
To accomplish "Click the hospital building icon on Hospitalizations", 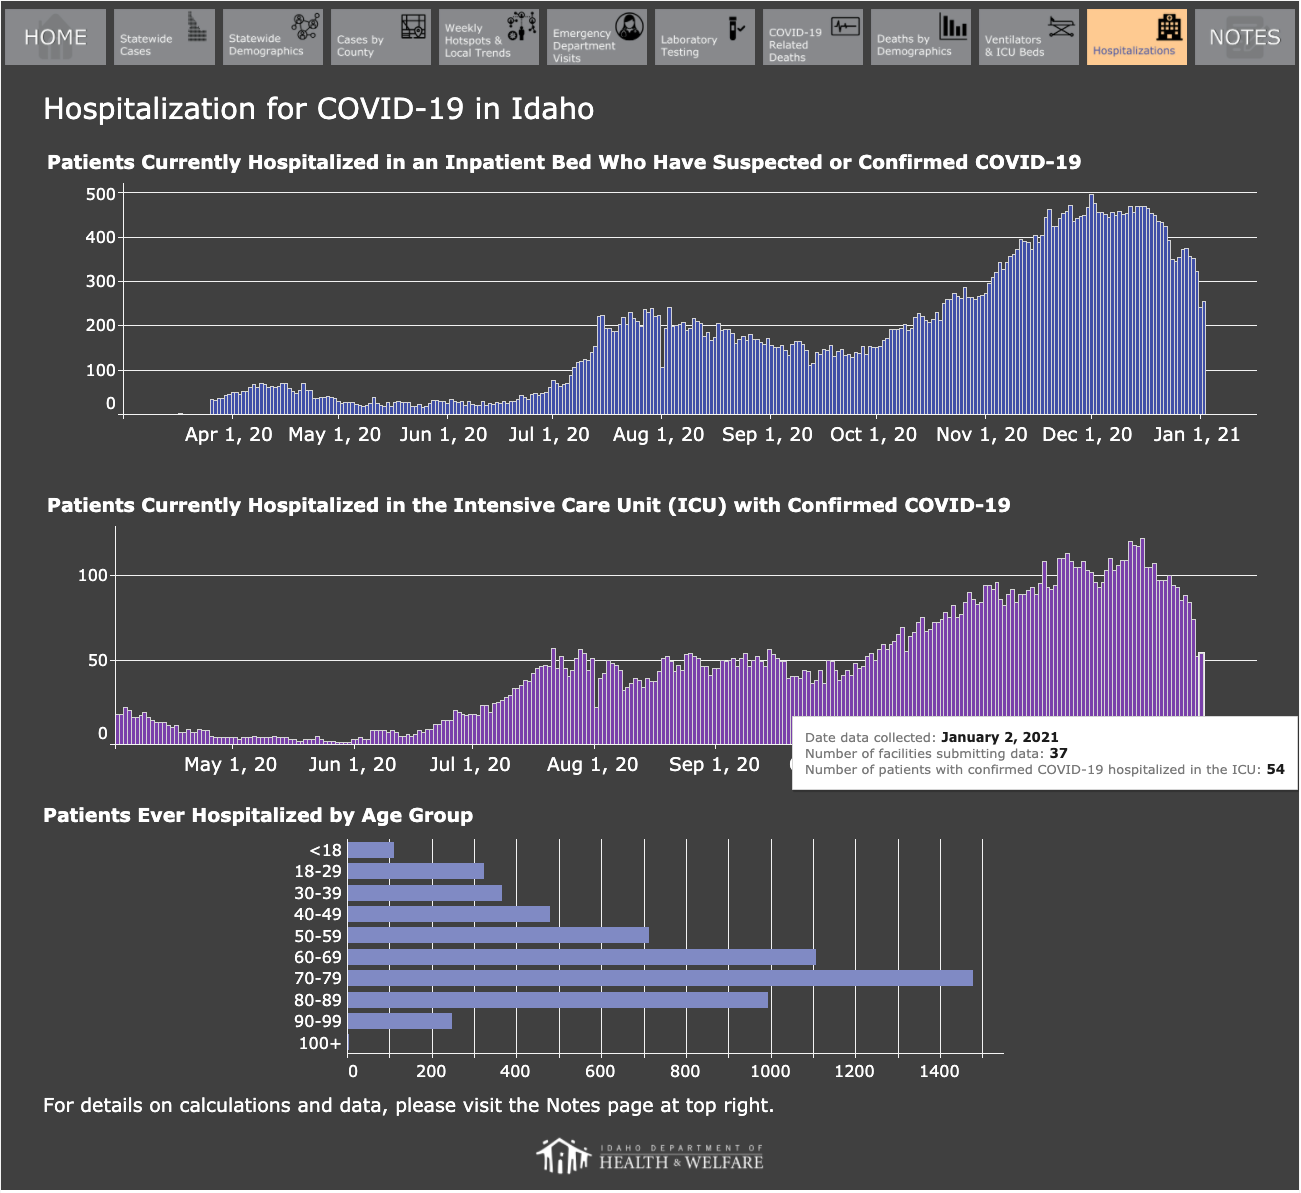I will [1169, 28].
